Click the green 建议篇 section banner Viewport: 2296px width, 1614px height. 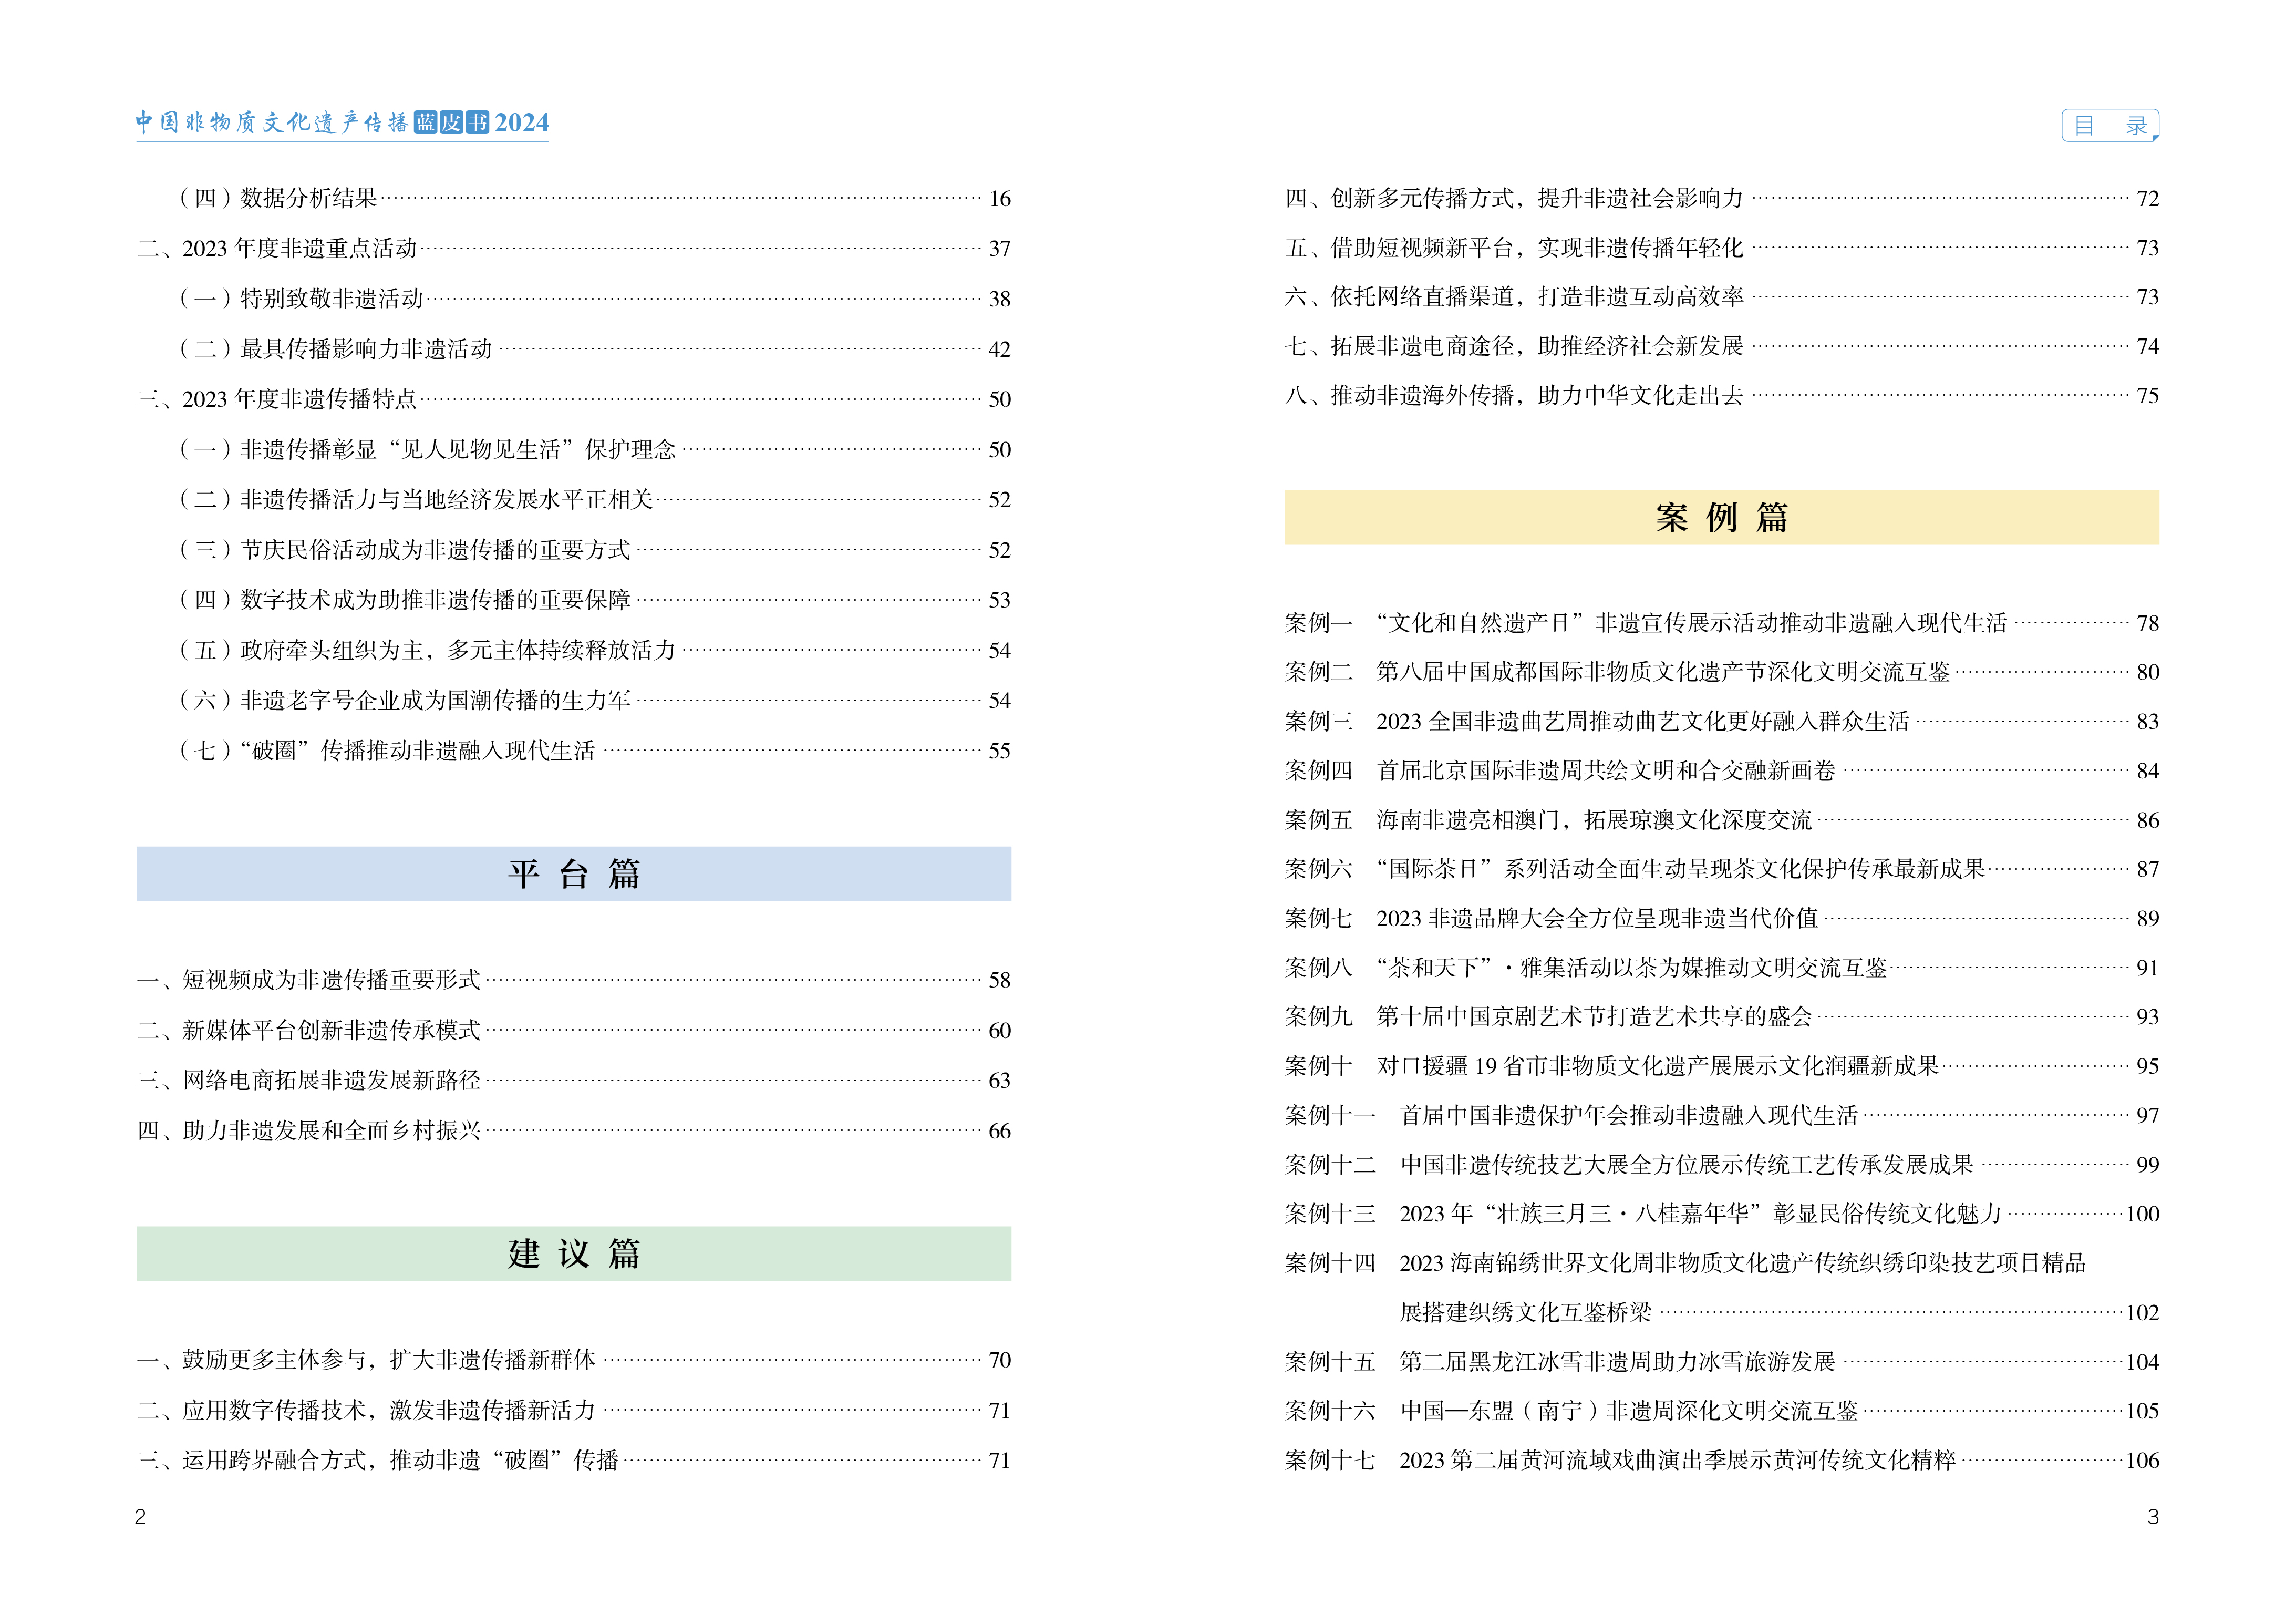[574, 1254]
